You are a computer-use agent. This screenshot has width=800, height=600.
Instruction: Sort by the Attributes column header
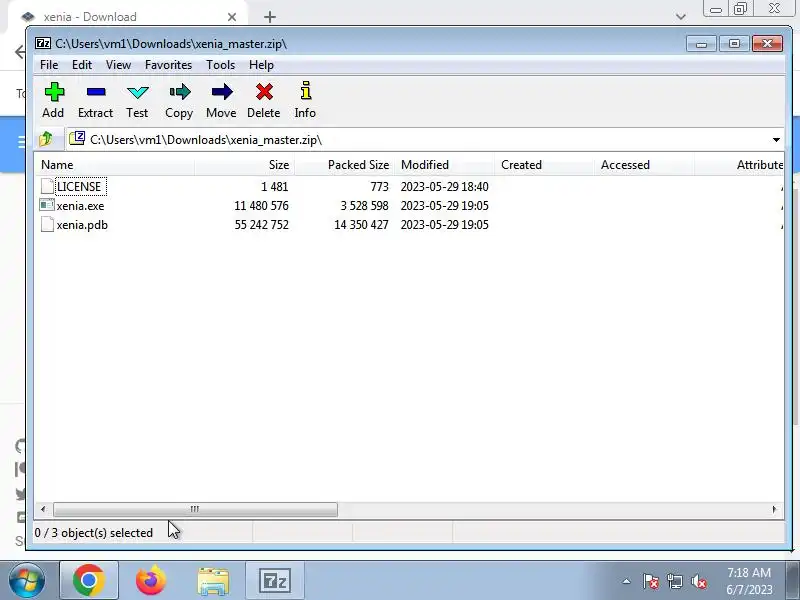coord(739,164)
